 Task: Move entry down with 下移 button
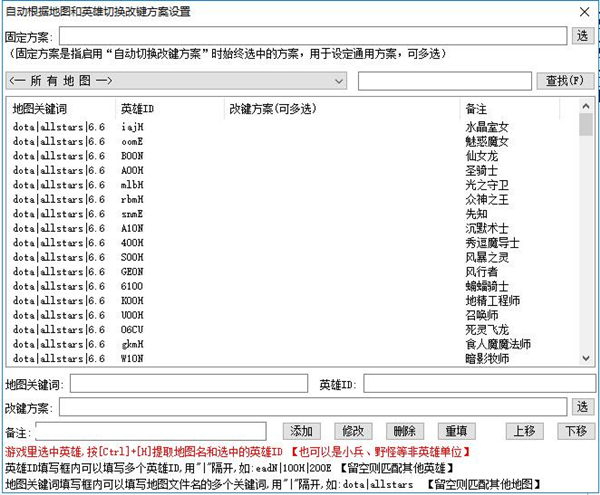[x=574, y=431]
